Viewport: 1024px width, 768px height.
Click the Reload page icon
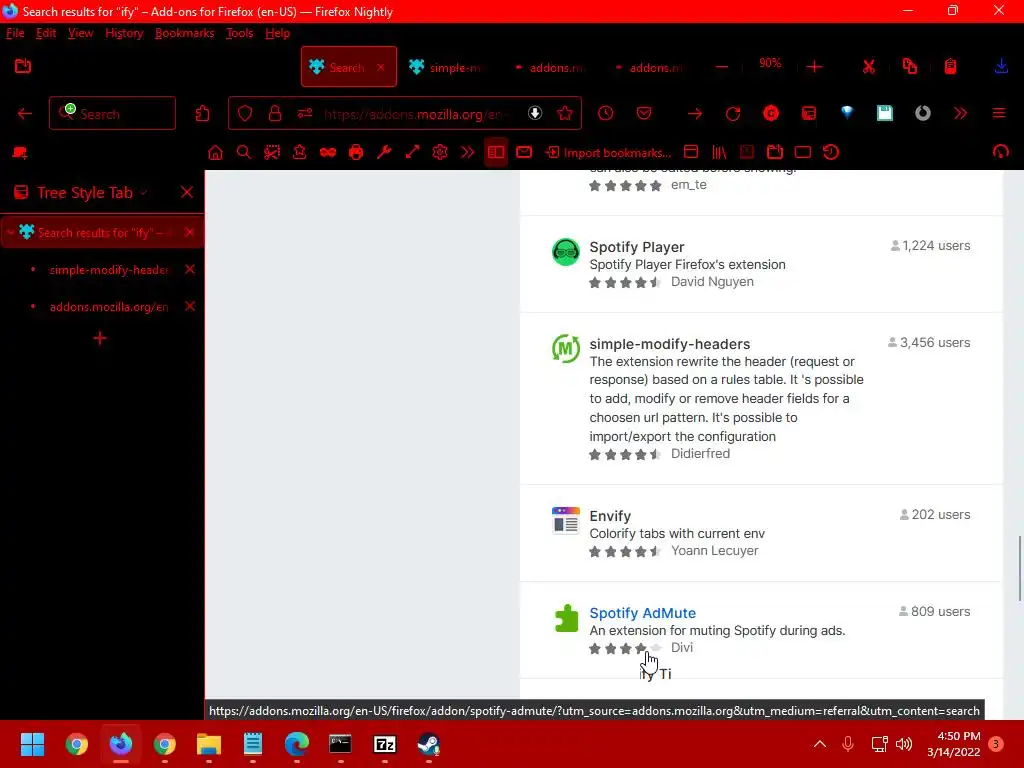(x=733, y=114)
